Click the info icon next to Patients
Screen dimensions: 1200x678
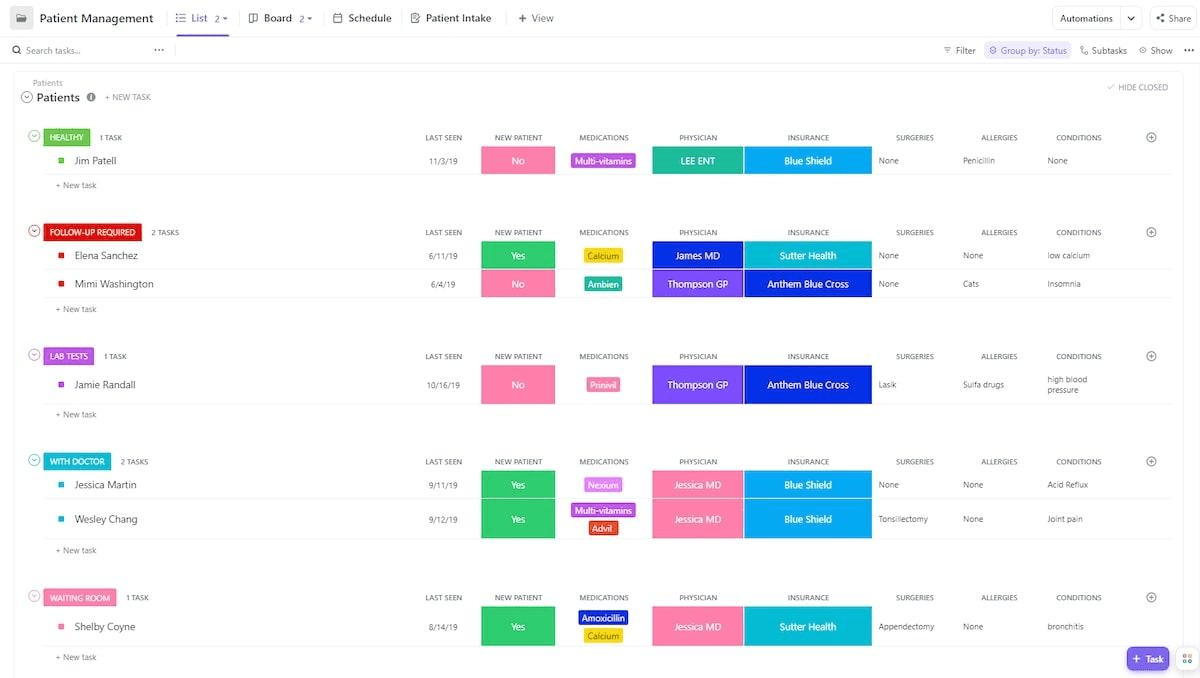point(91,97)
